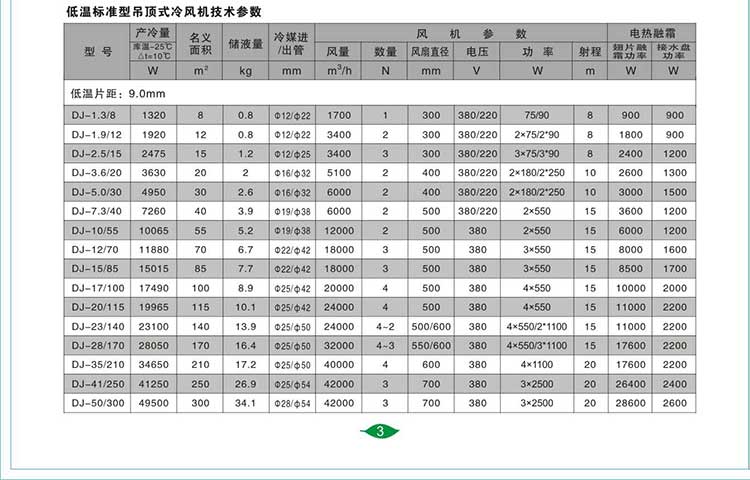The image size is (750, 480).
Task: Click the 射程 column header
Action: [590, 51]
